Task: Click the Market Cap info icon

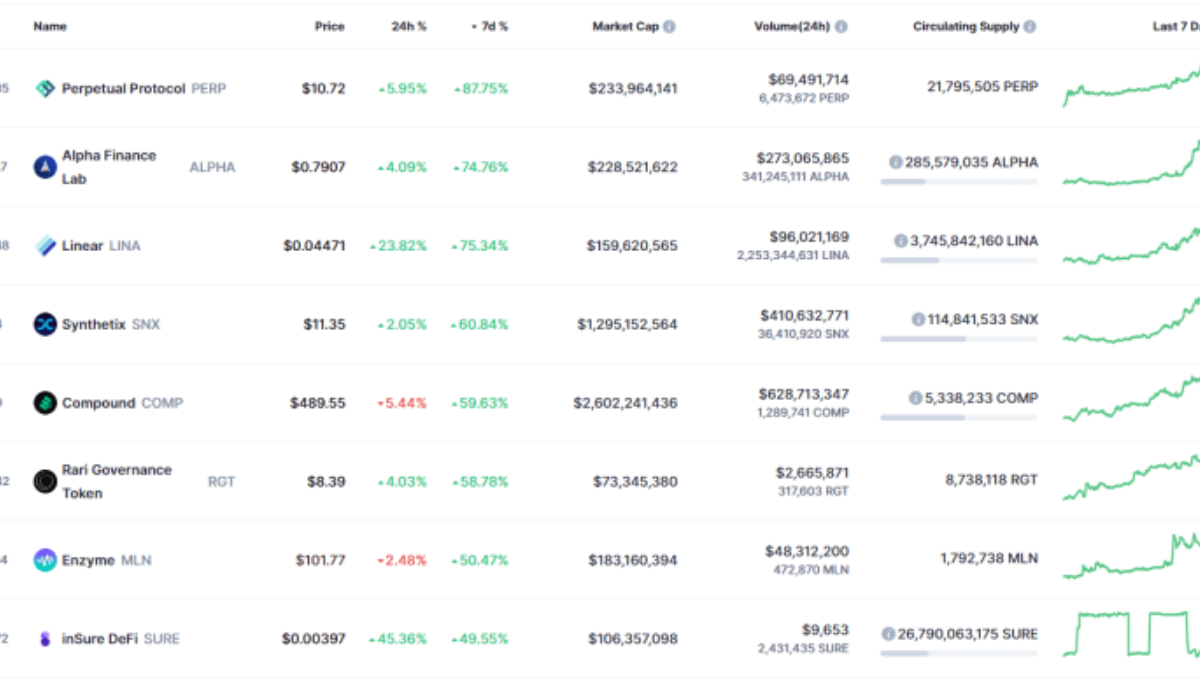Action: pos(669,27)
